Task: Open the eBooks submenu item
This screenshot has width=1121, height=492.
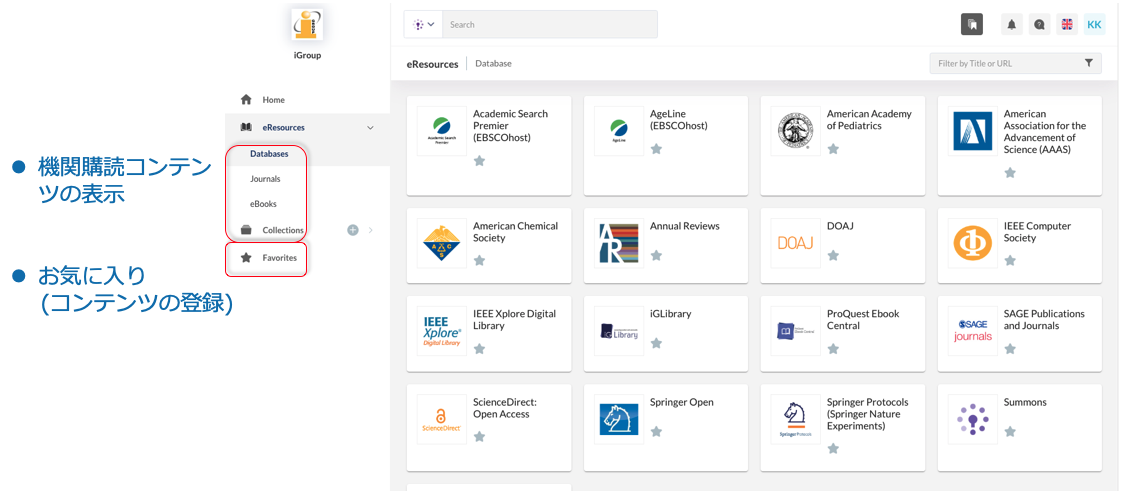Action: [263, 204]
